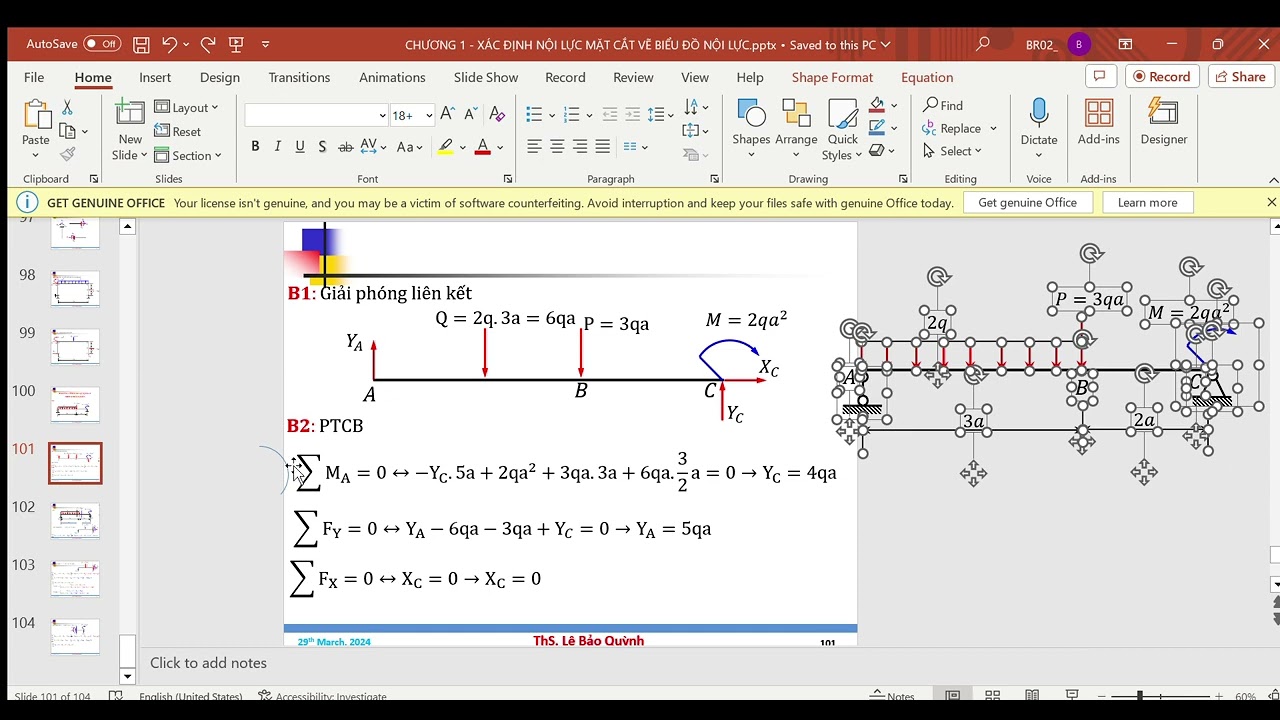Apply the yellow text highlight color
Screen dimensions: 1280x720
point(446,147)
